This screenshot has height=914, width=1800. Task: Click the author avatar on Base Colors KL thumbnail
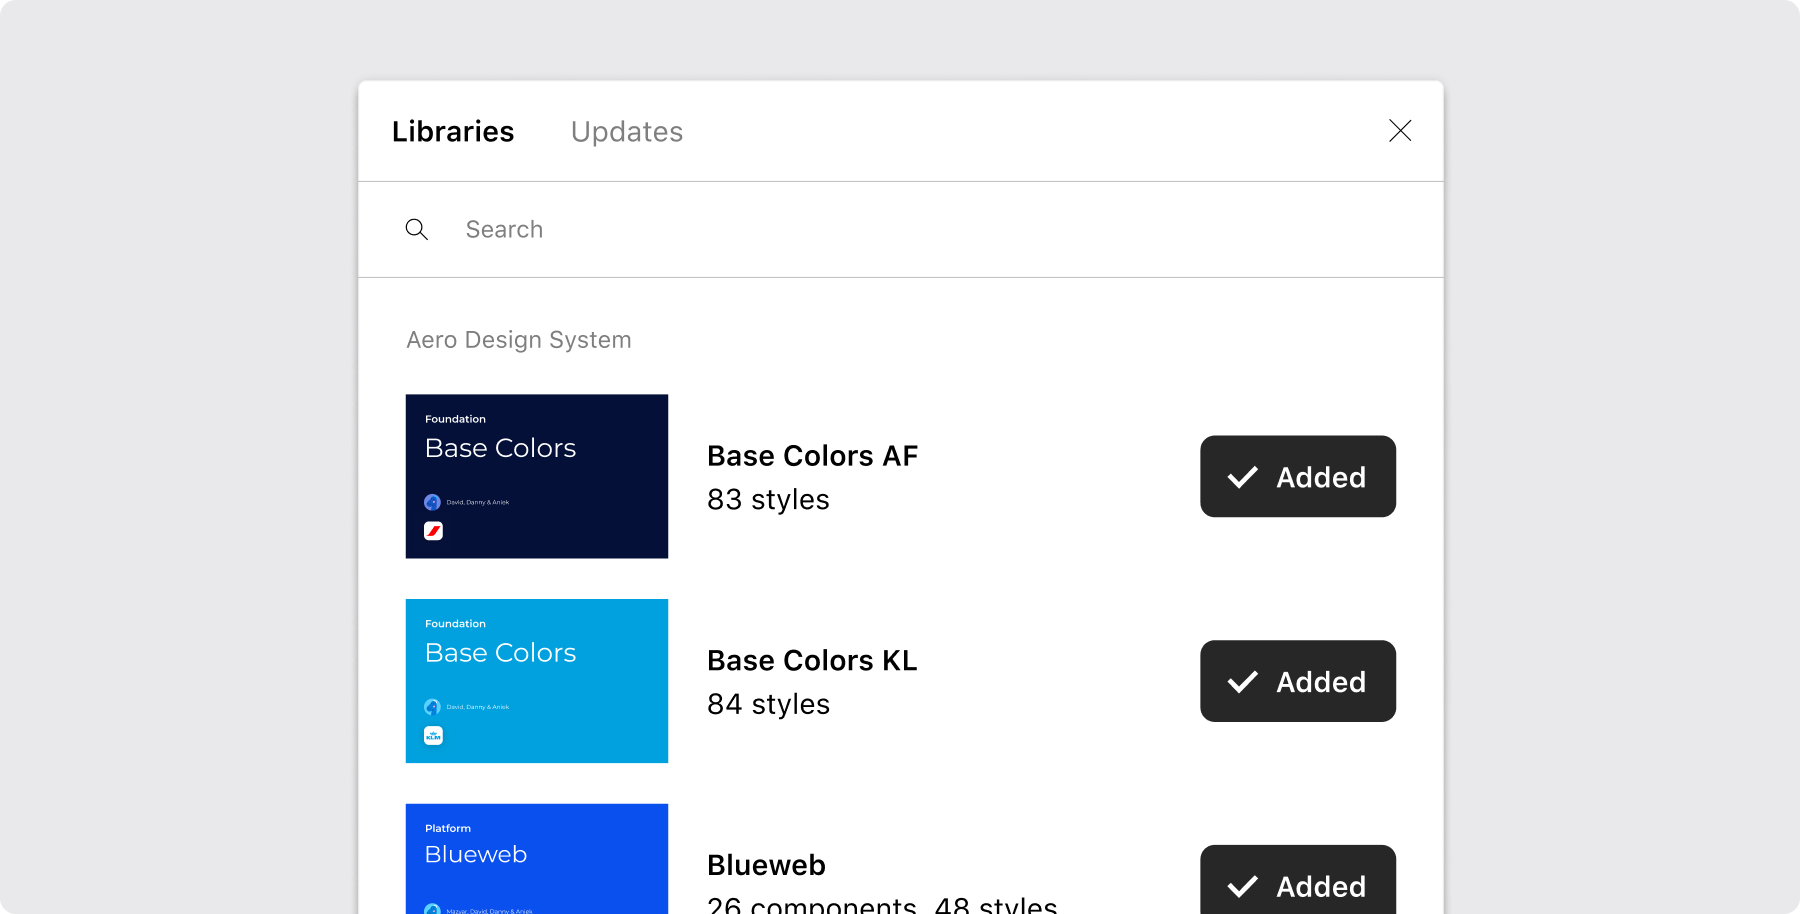click(432, 707)
